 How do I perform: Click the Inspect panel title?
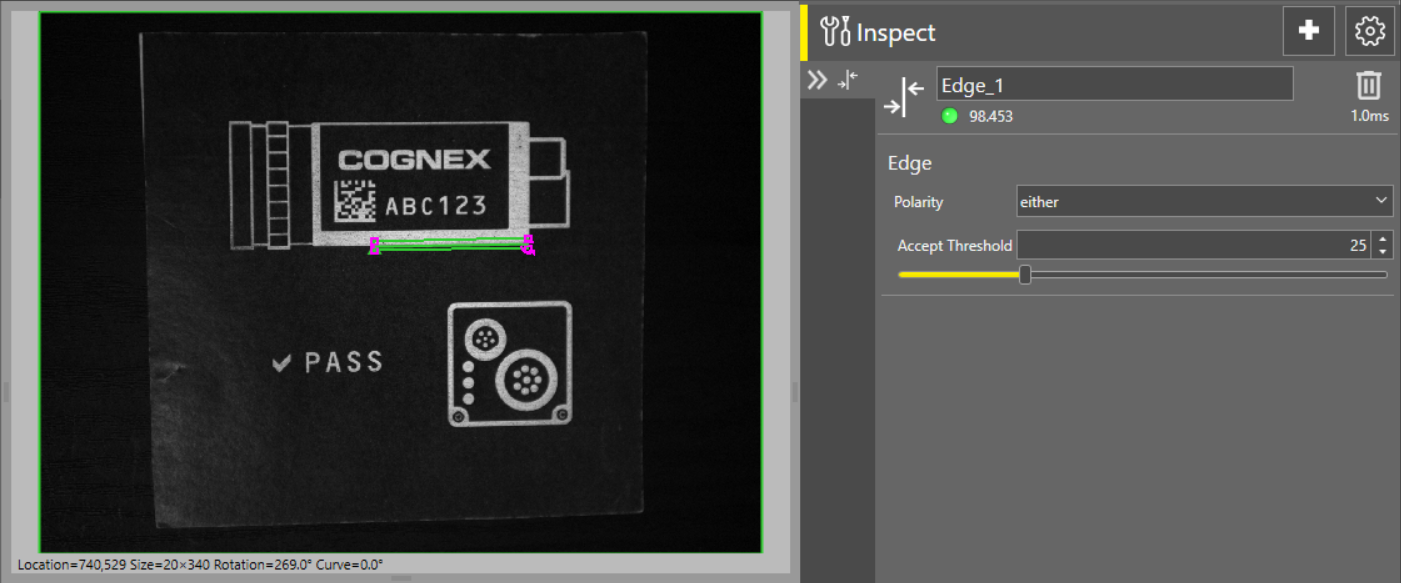pos(896,32)
